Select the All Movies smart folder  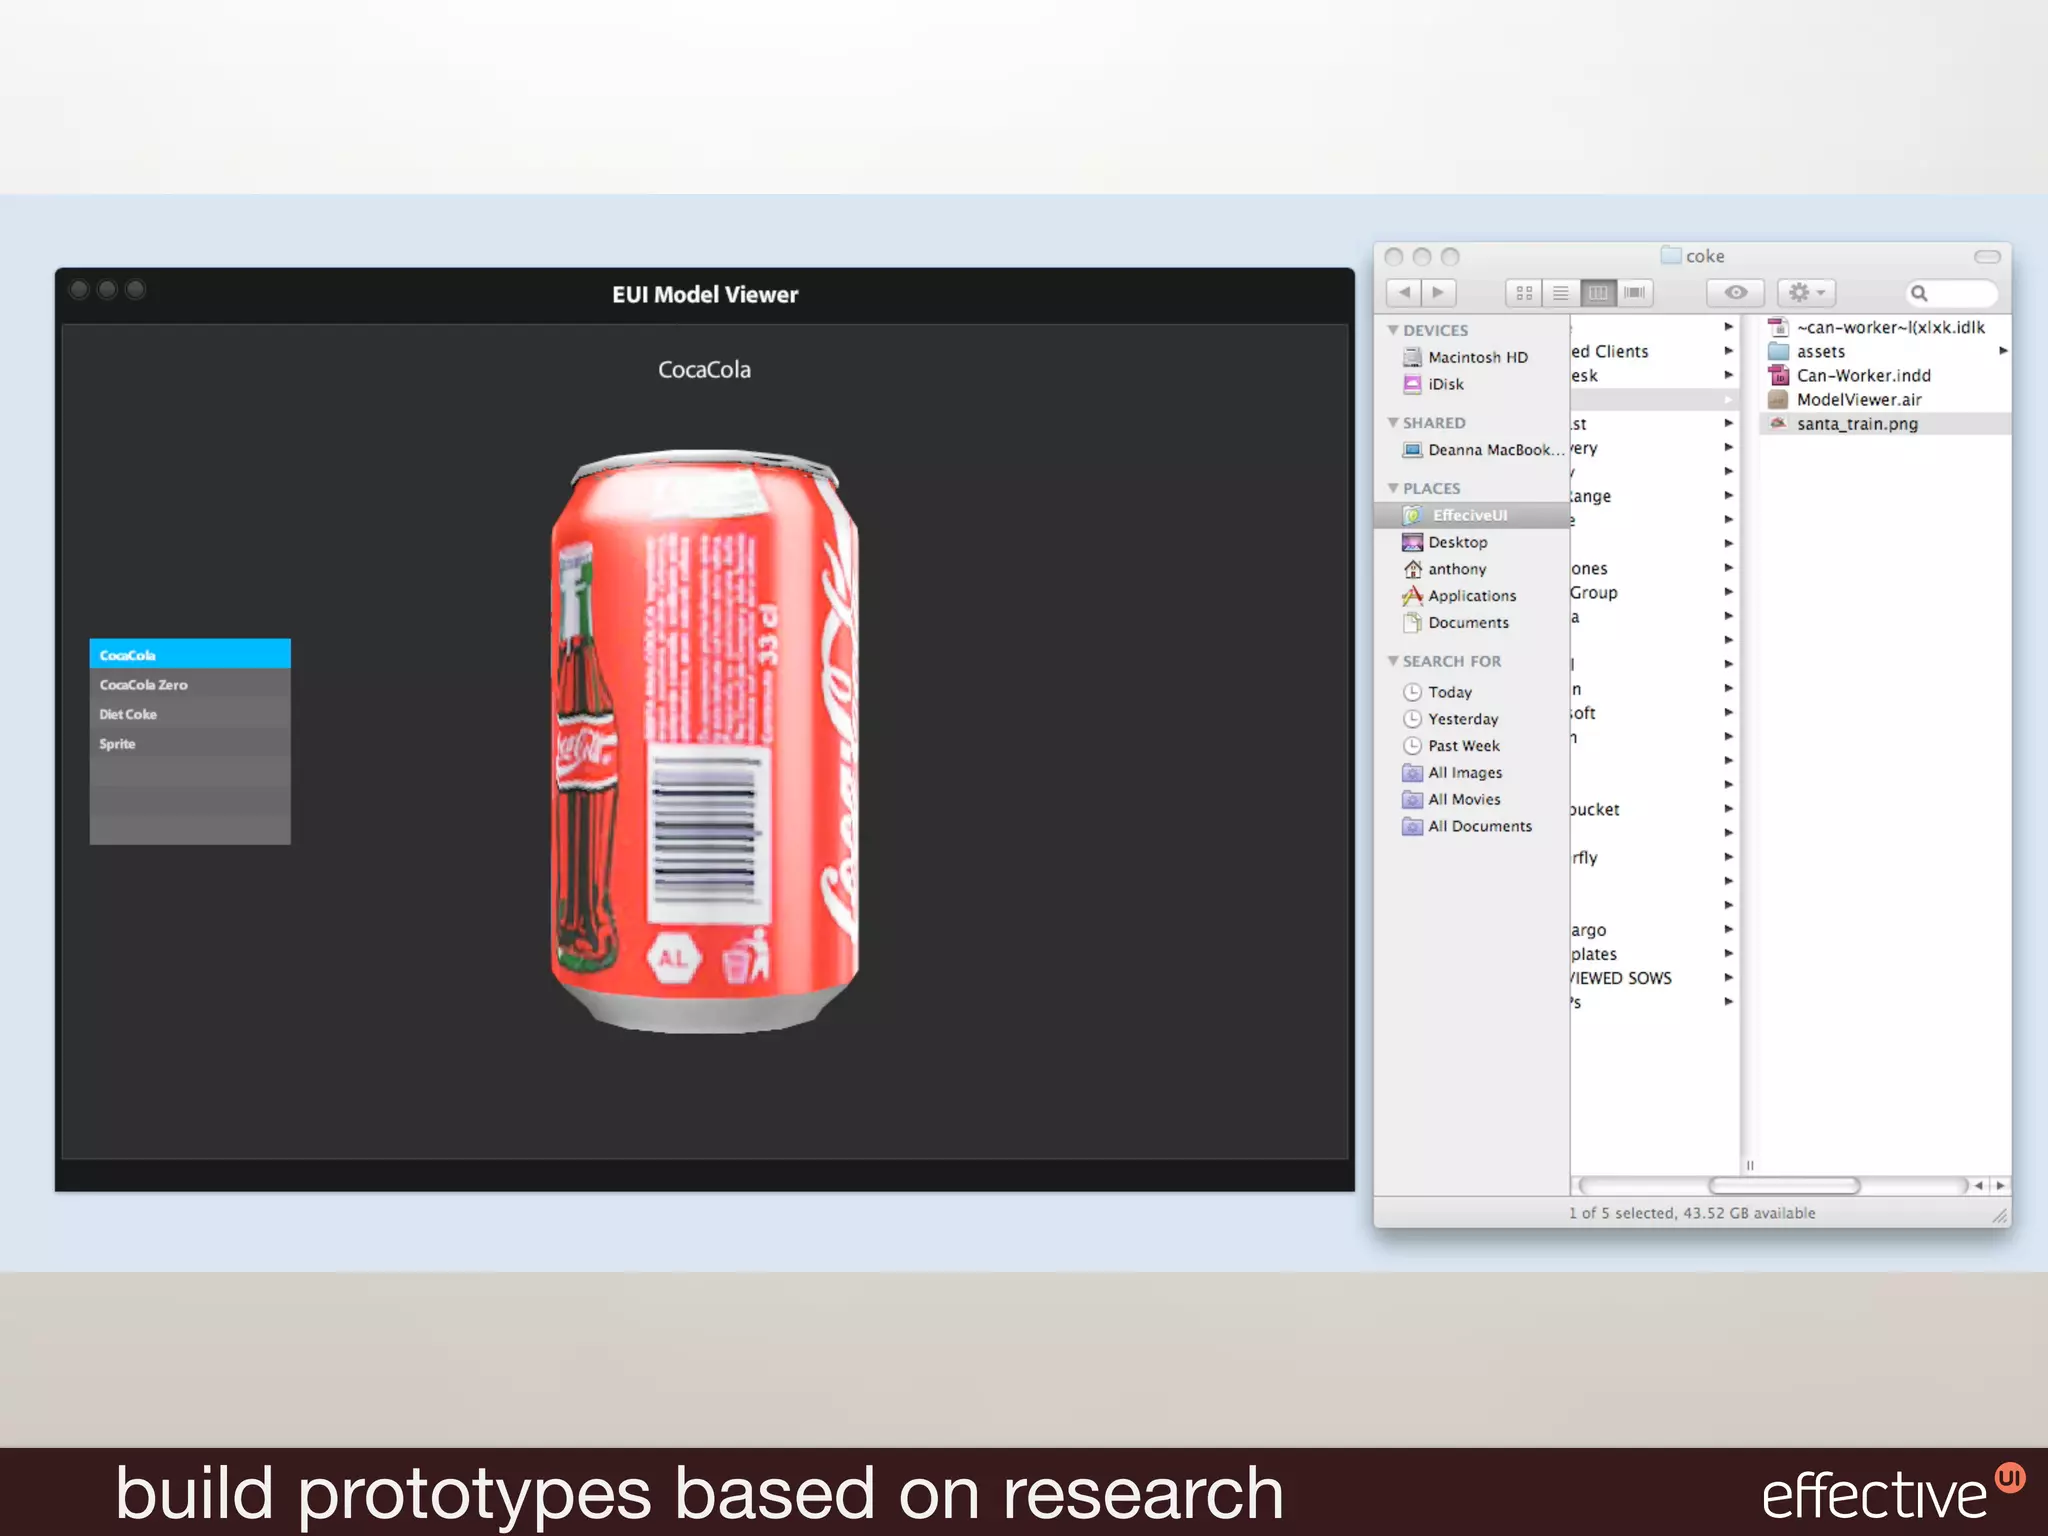click(1471, 800)
